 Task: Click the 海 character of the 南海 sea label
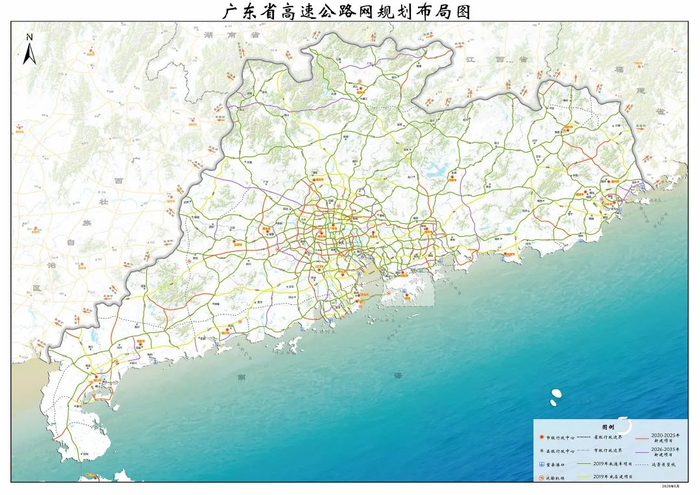pos(398,375)
